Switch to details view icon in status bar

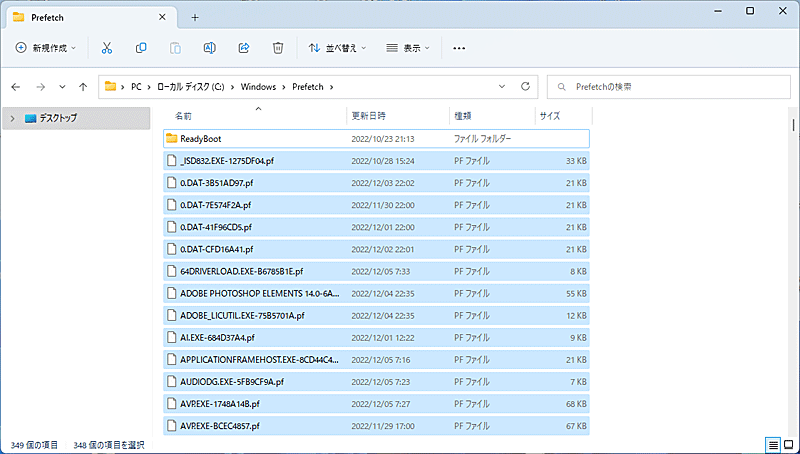(x=774, y=445)
